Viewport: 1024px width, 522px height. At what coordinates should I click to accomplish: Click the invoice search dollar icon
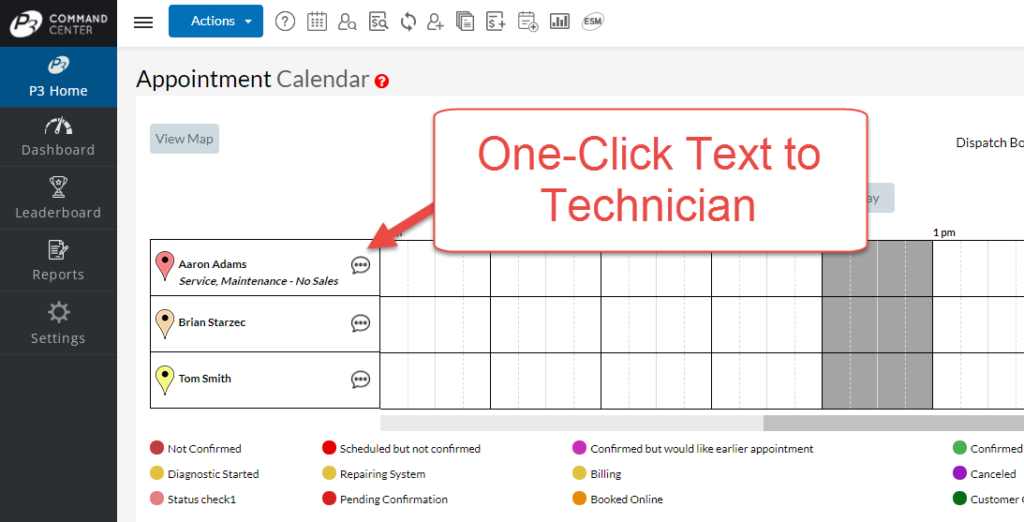pyautogui.click(x=378, y=22)
